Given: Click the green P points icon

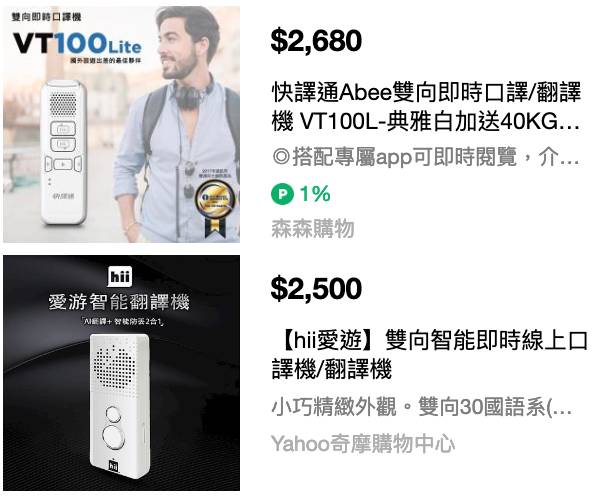Looking at the screenshot, I should tap(282, 194).
